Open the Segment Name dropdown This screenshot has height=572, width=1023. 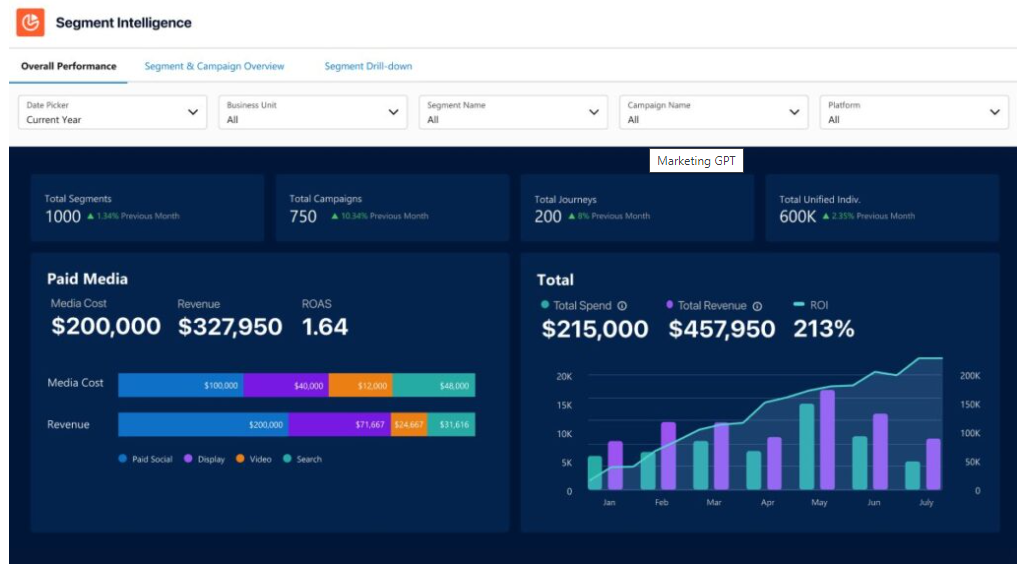[513, 112]
